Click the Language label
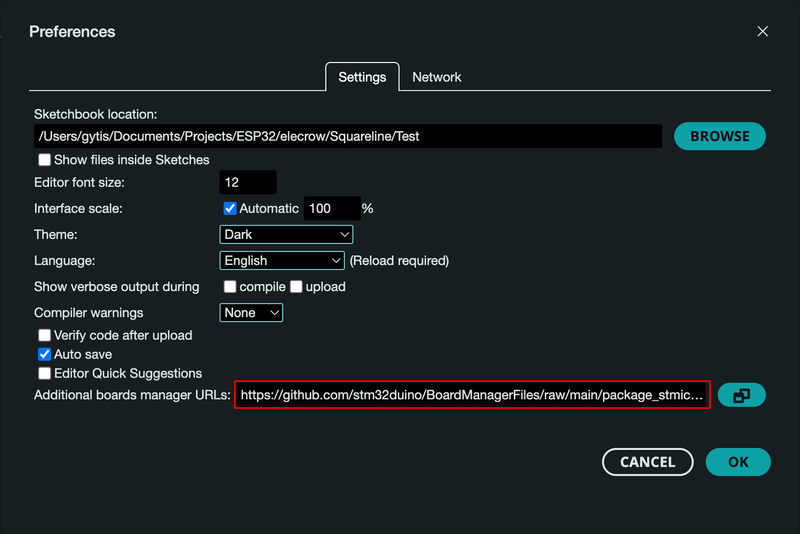800x534 pixels. click(64, 261)
